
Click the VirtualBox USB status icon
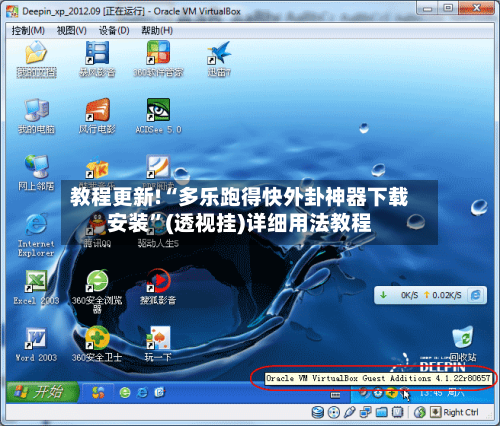349,412
